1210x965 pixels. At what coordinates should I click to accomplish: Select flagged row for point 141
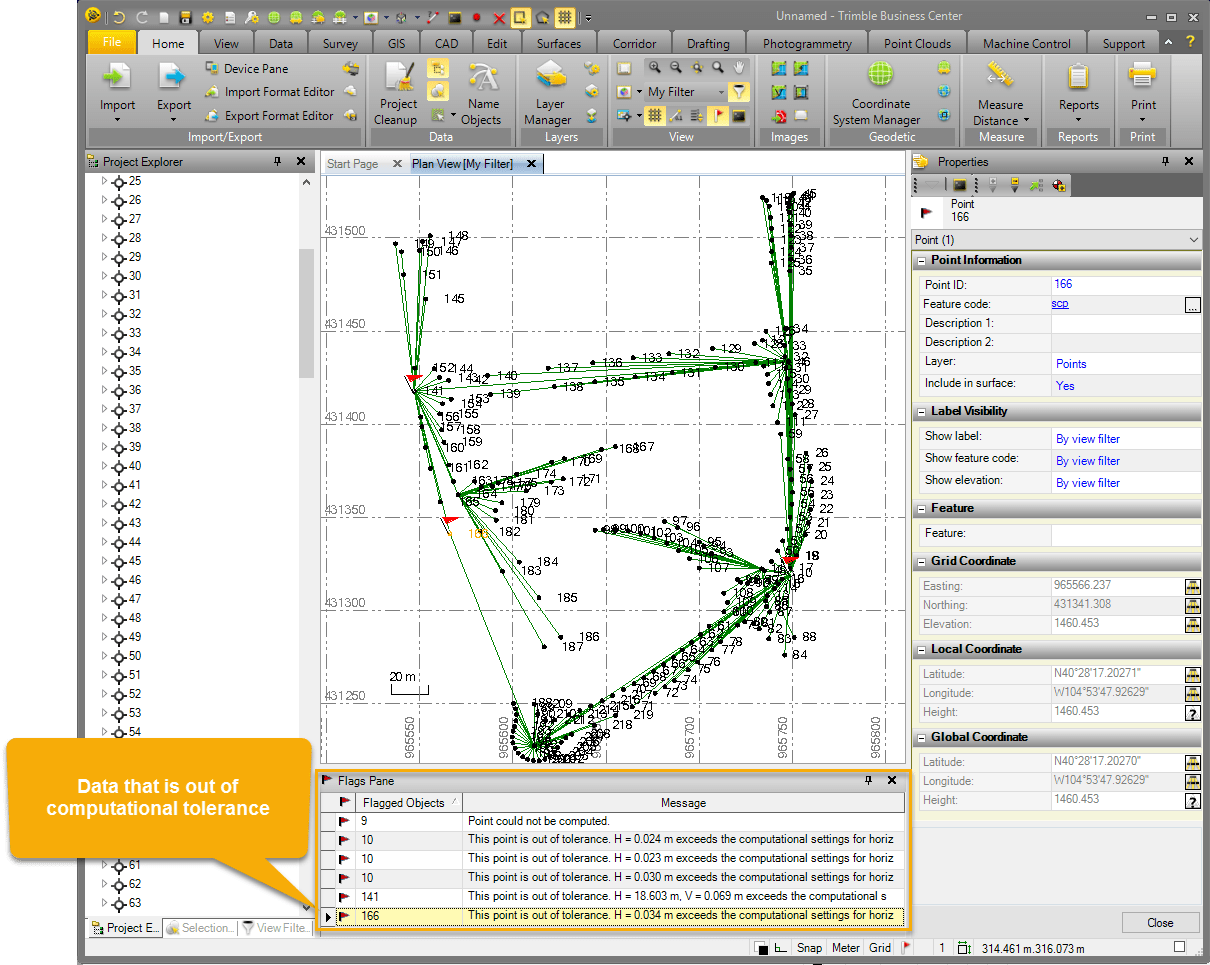coord(612,896)
